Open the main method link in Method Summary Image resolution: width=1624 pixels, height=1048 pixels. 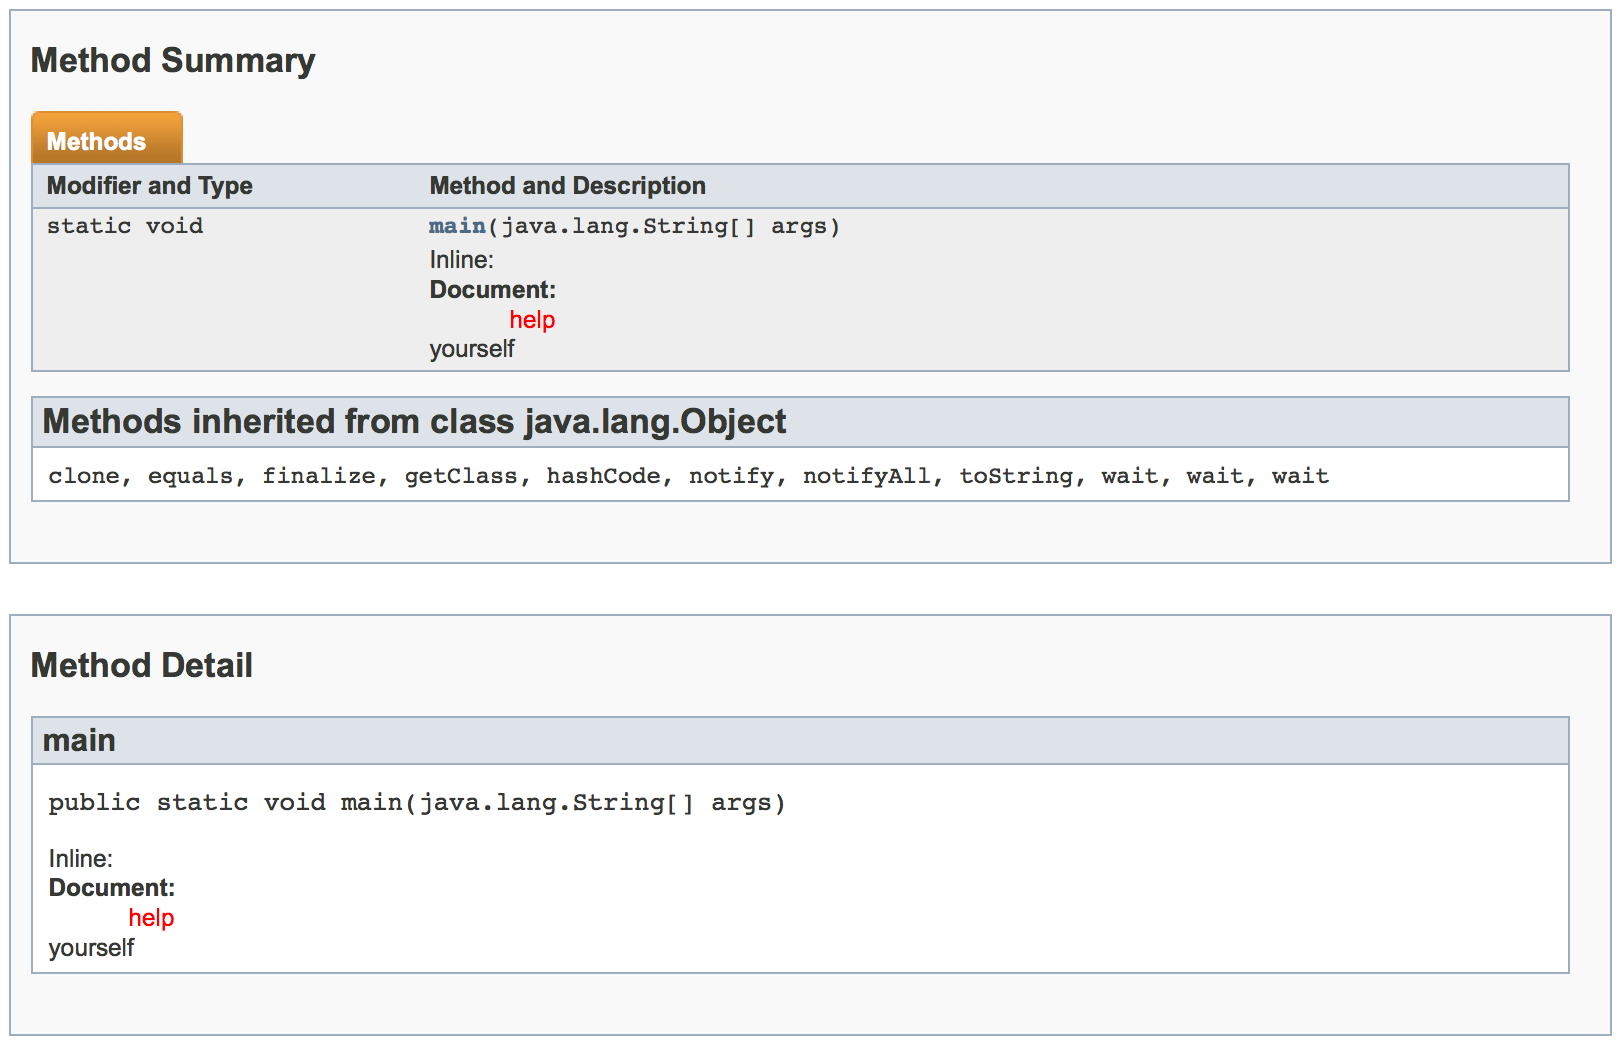click(457, 226)
